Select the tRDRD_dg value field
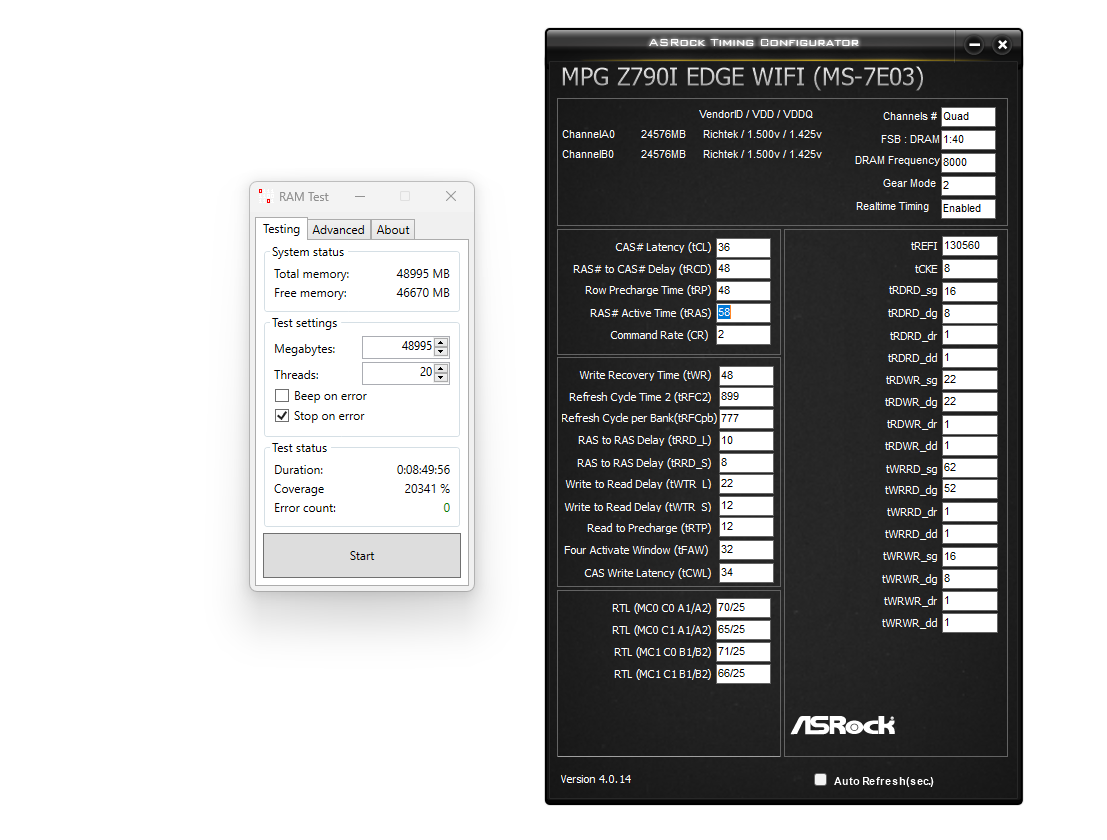The height and width of the screenshot is (840, 1107). 969,313
